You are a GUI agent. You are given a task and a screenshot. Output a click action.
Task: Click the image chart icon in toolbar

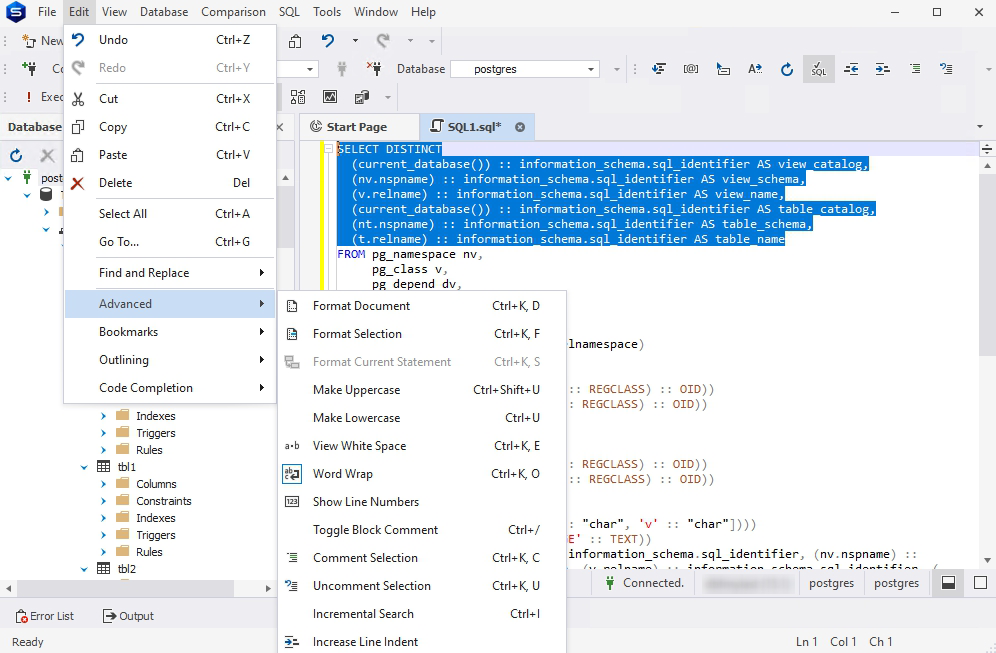330,97
